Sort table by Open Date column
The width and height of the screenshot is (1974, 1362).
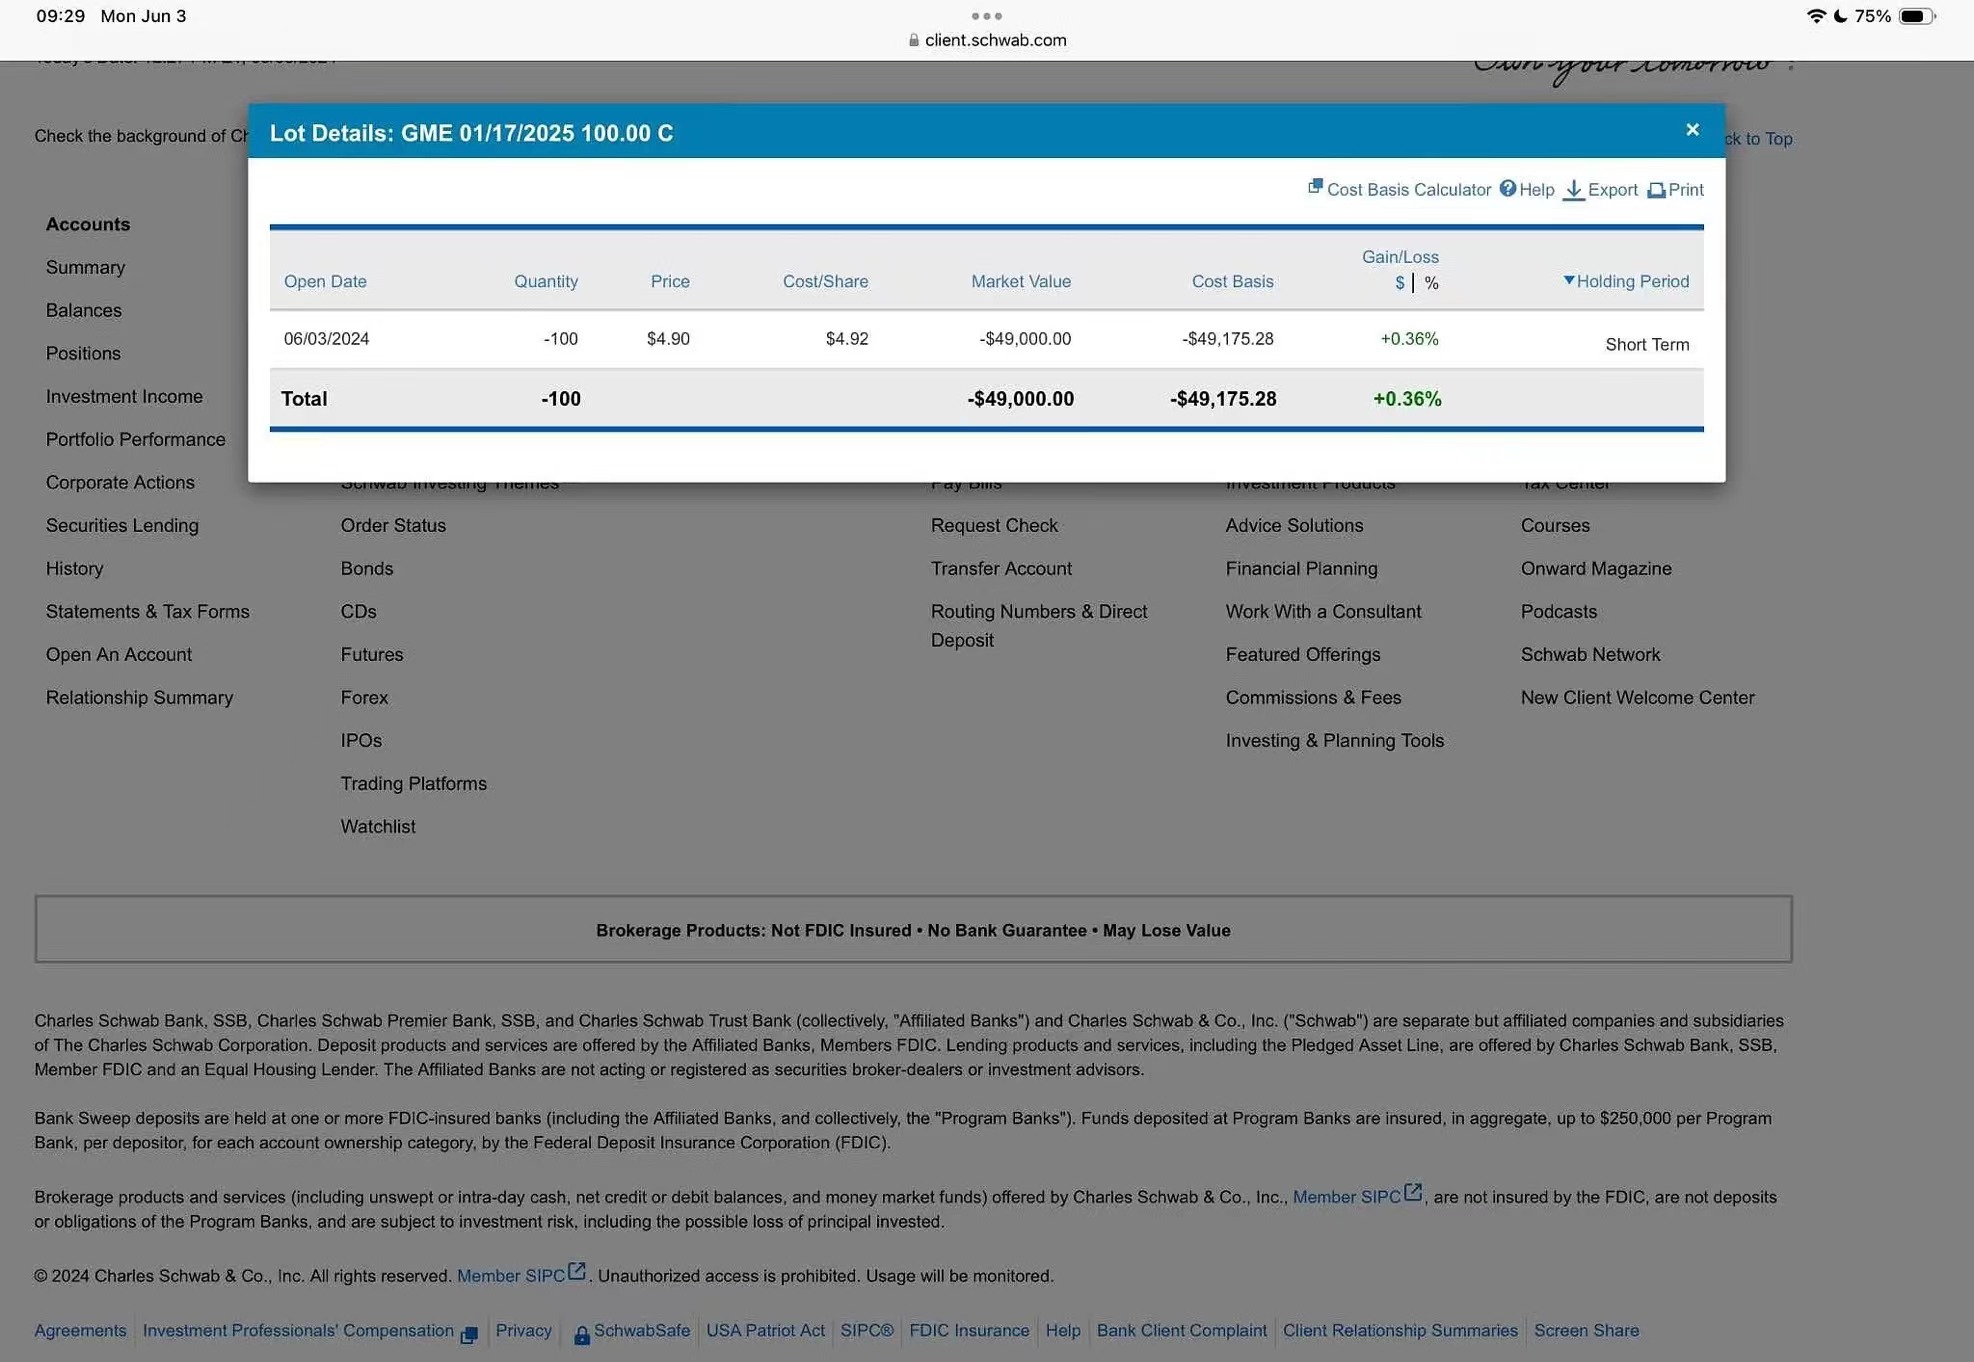325,281
